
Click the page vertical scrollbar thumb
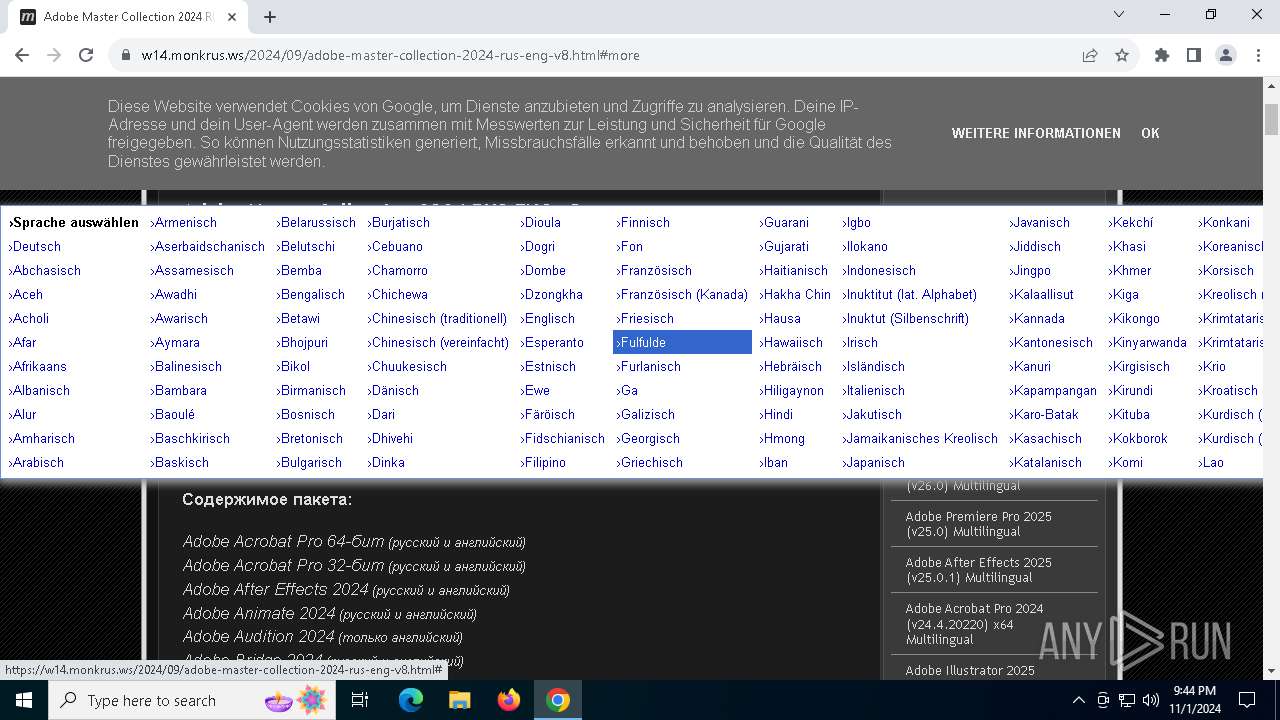pyautogui.click(x=1271, y=119)
